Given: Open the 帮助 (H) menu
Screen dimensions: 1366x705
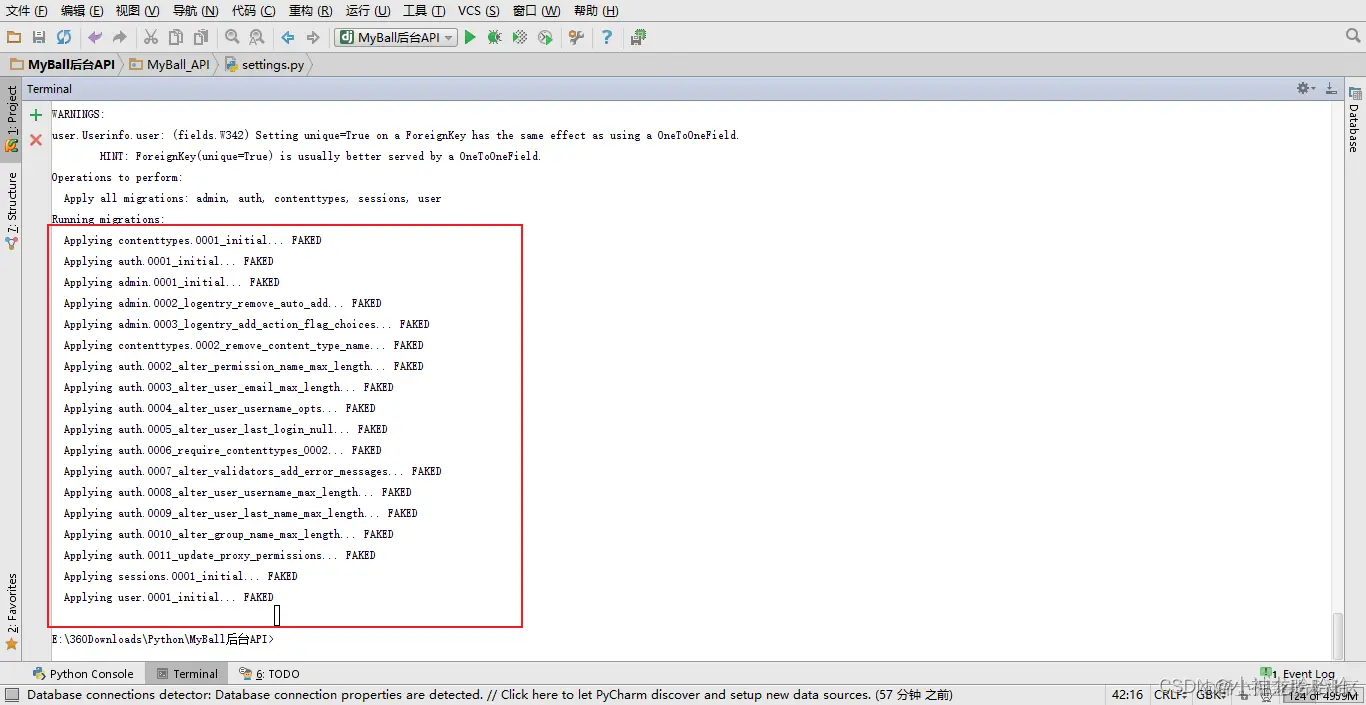Looking at the screenshot, I should coord(596,11).
